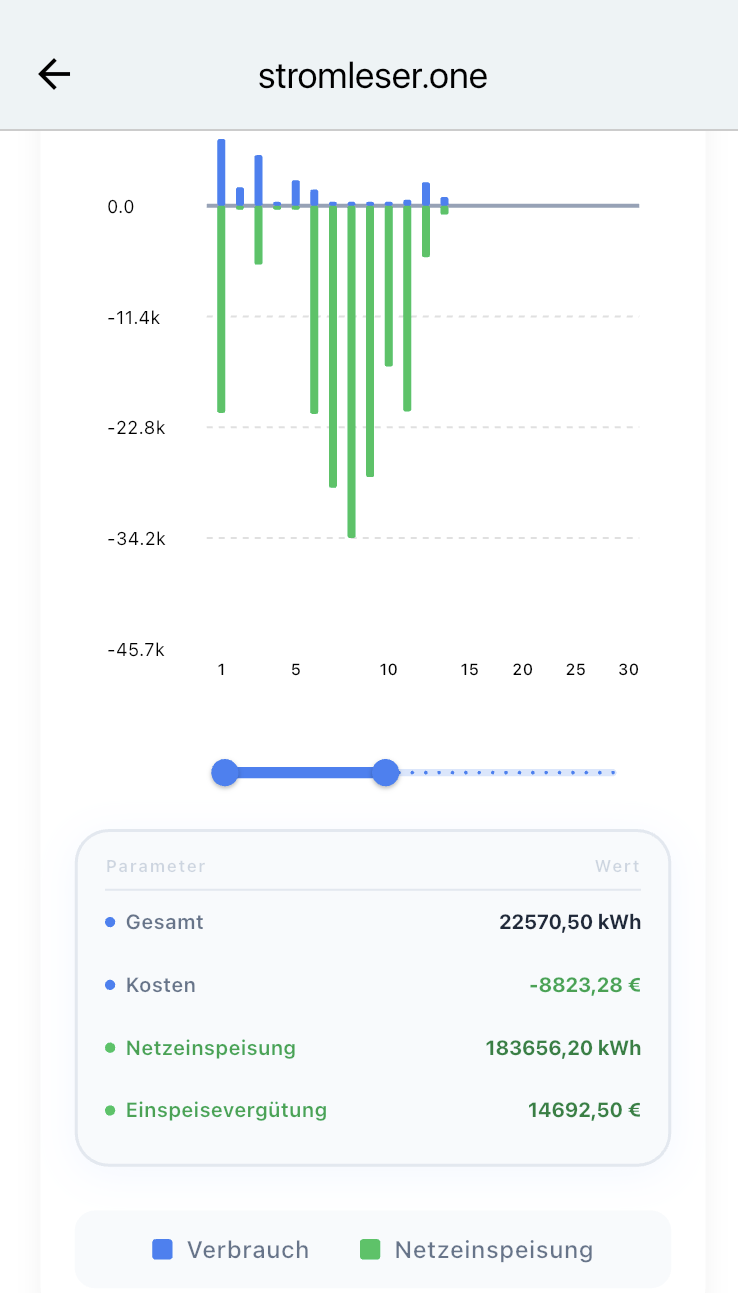Click the dotted slider track on right
This screenshot has width=738, height=1293.
(510, 772)
